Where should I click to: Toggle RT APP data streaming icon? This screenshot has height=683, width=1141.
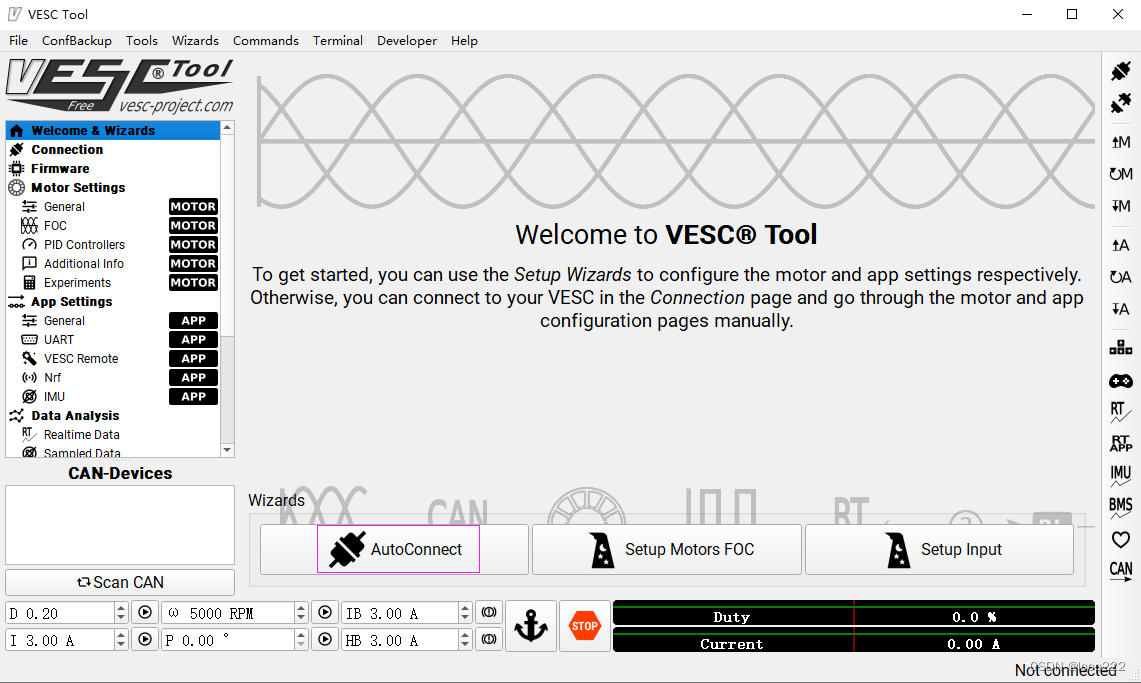click(1121, 444)
